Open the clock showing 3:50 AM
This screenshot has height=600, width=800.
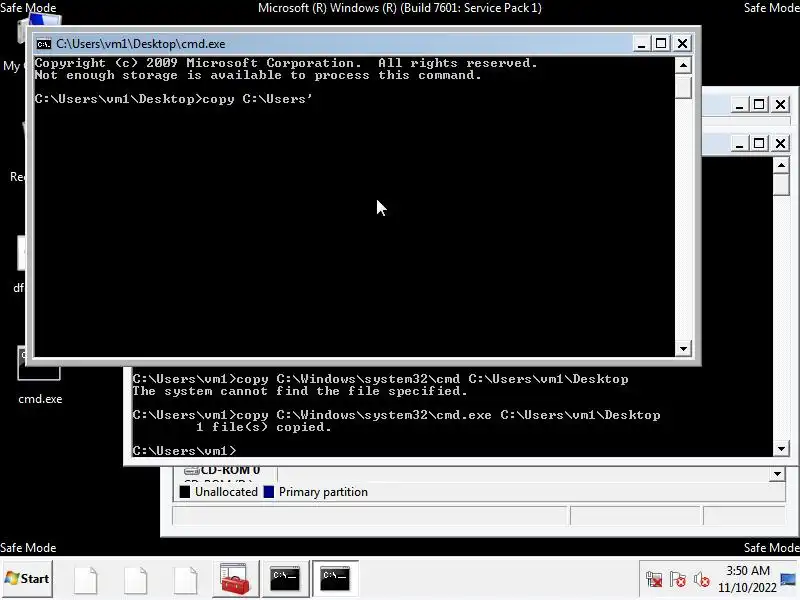pyautogui.click(x=747, y=570)
